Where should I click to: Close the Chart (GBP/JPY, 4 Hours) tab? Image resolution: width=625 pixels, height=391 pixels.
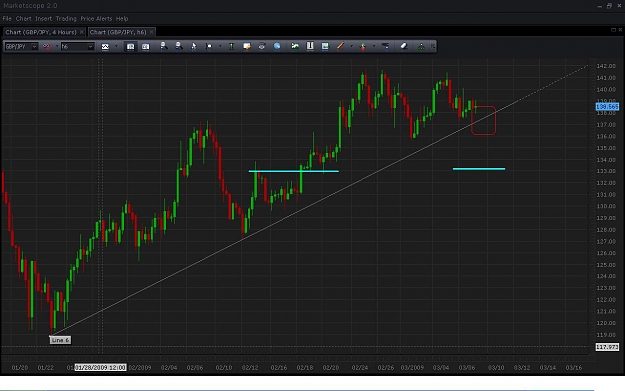click(82, 32)
